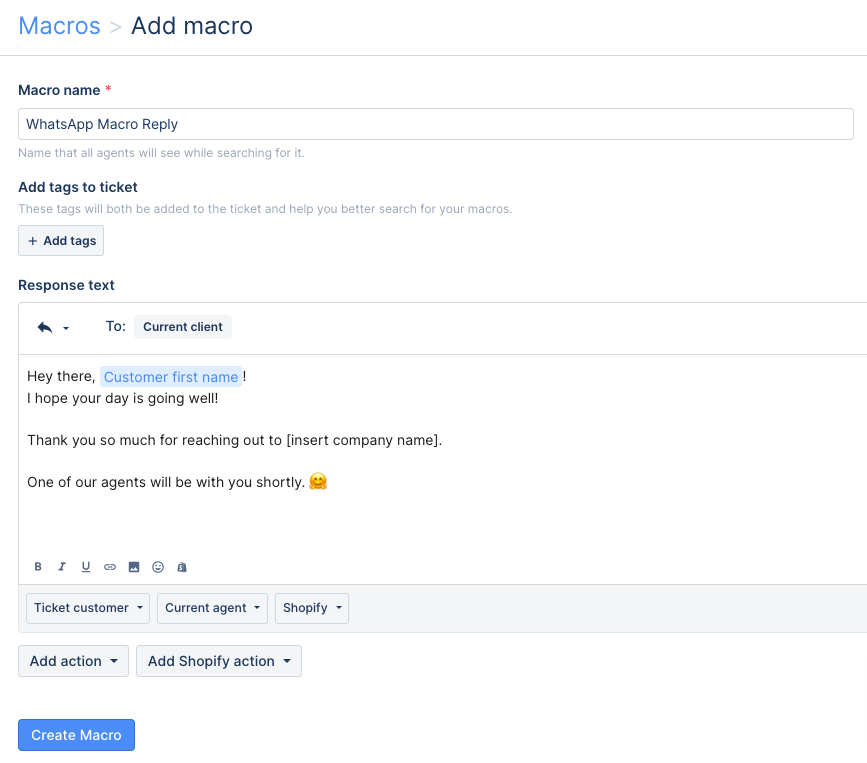
Task: Click into the Macro name field
Action: tap(436, 124)
